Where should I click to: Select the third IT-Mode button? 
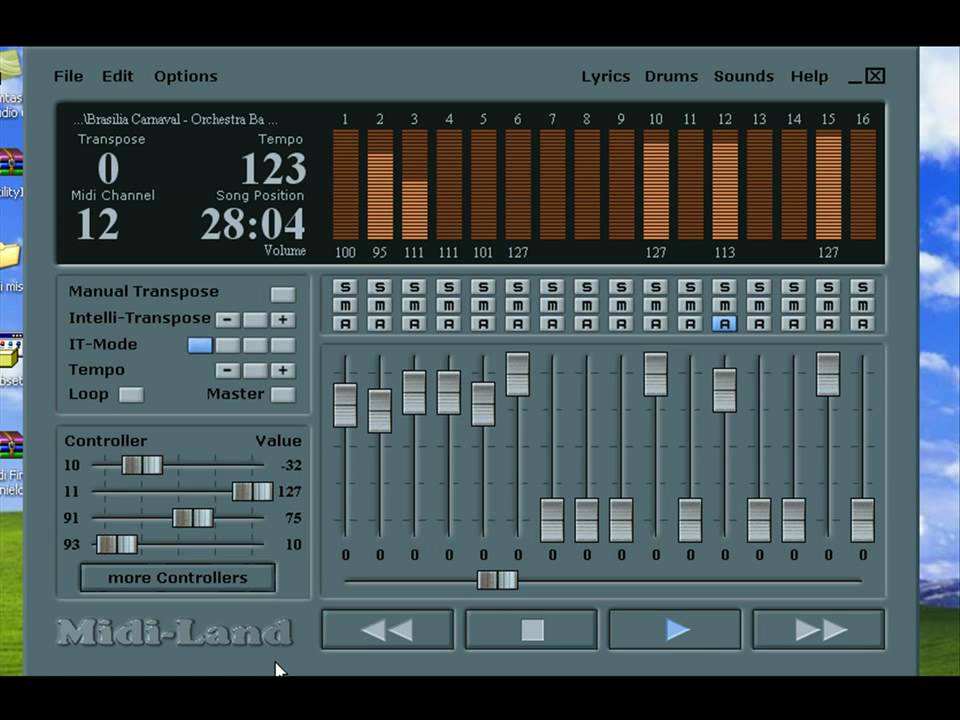[x=255, y=345]
